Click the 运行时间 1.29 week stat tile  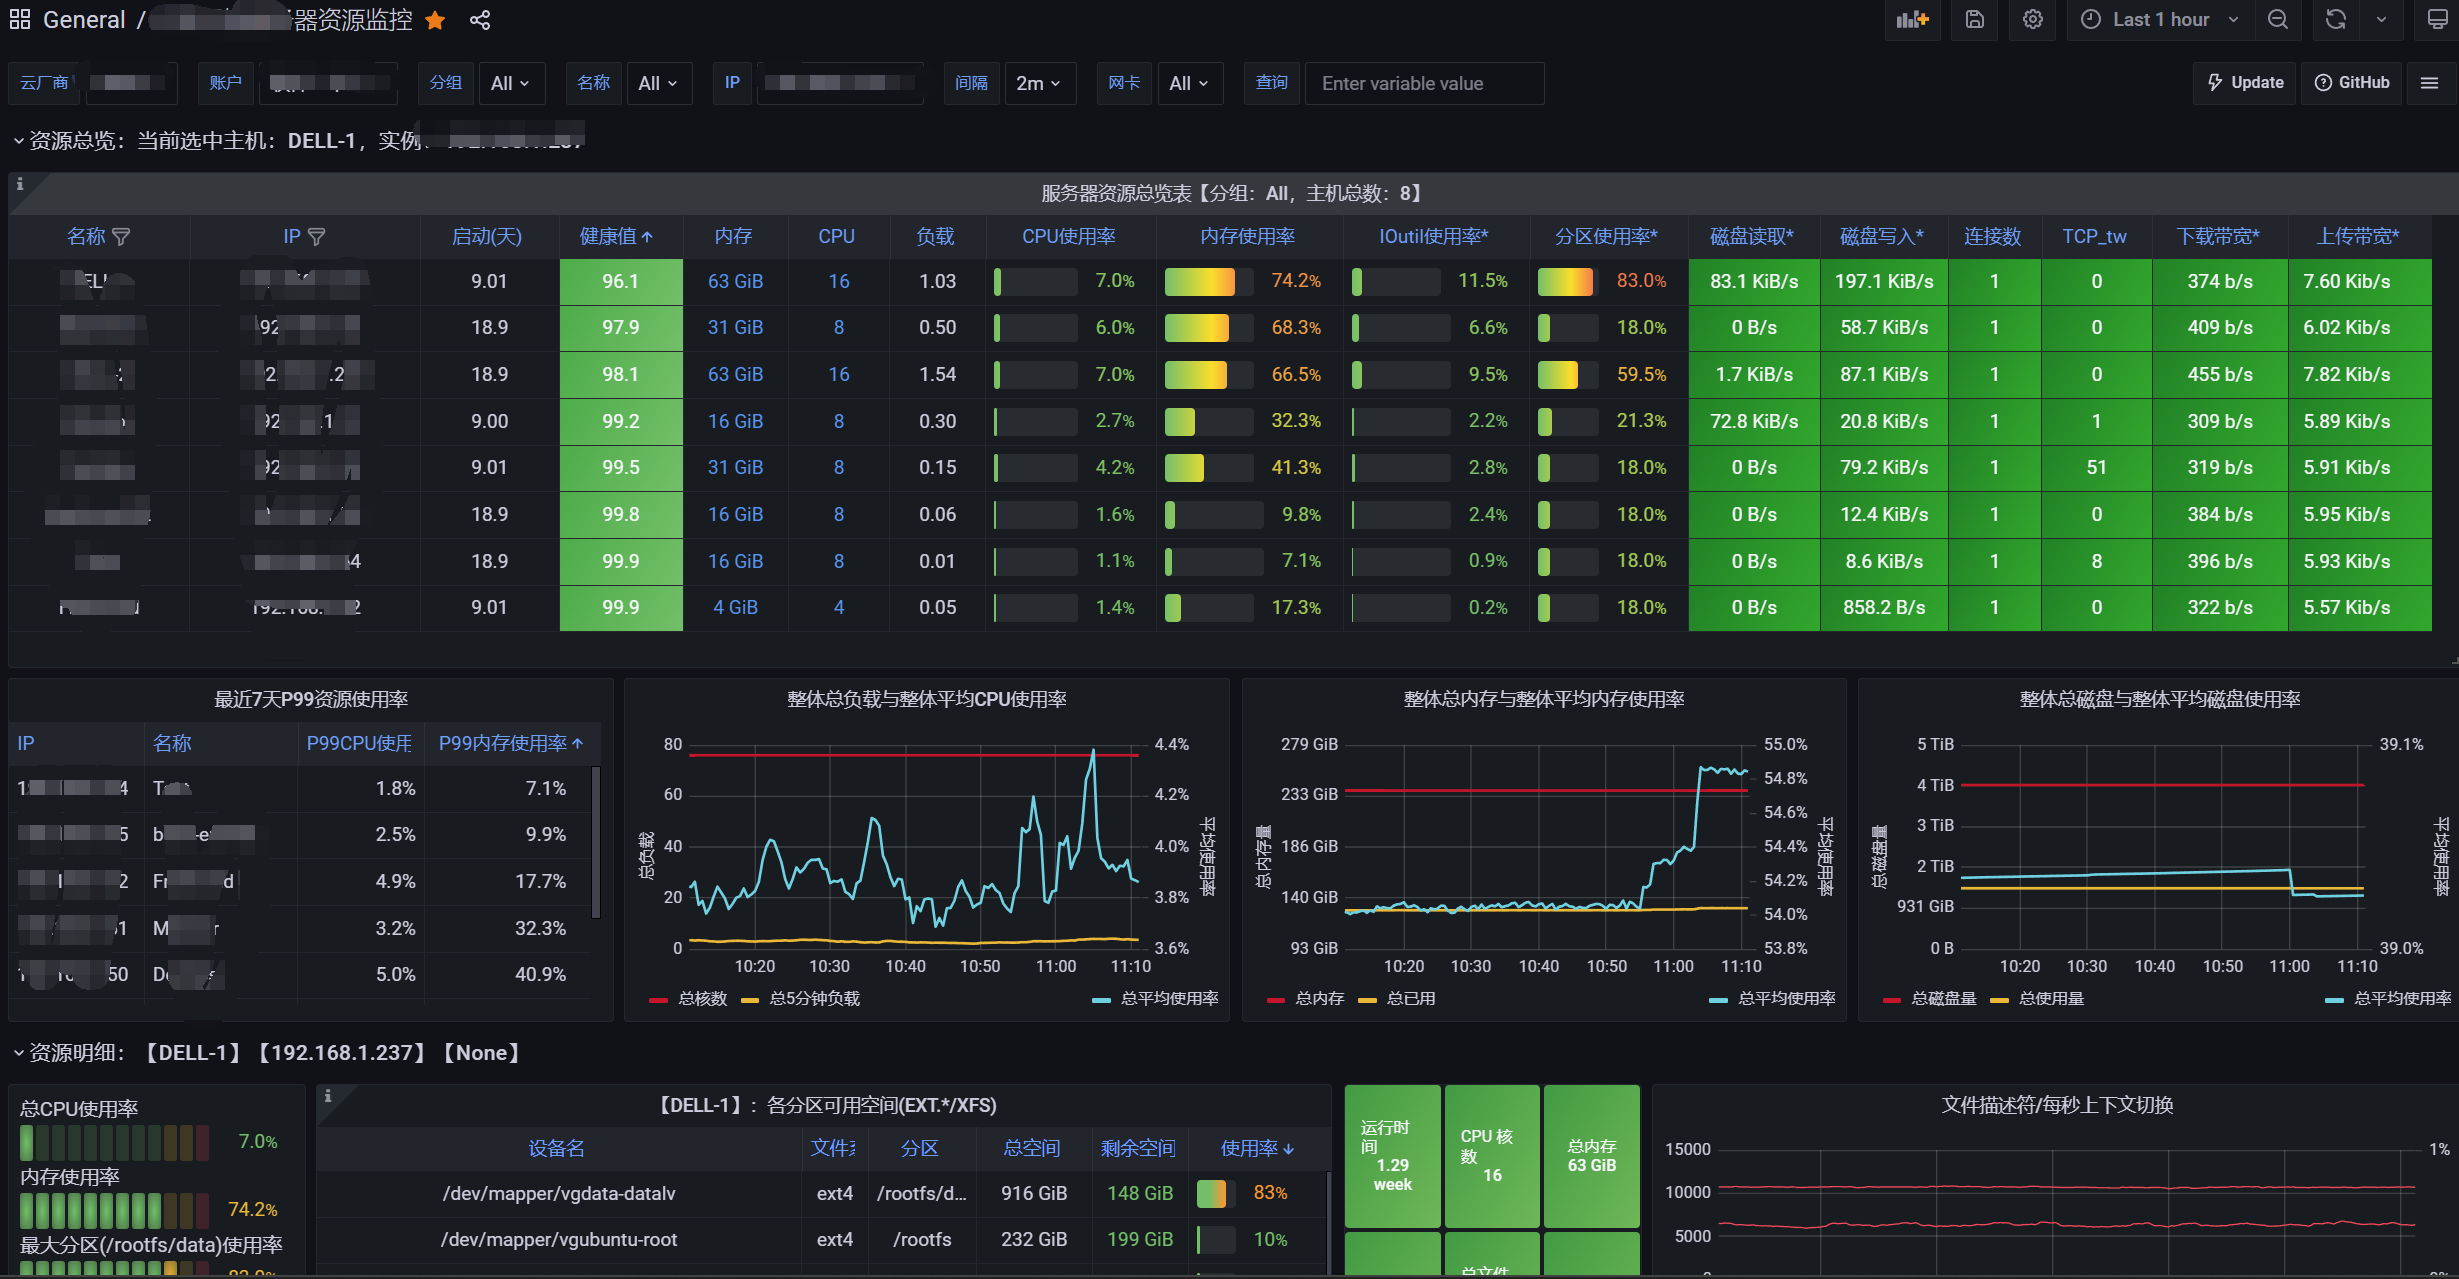[x=1393, y=1156]
